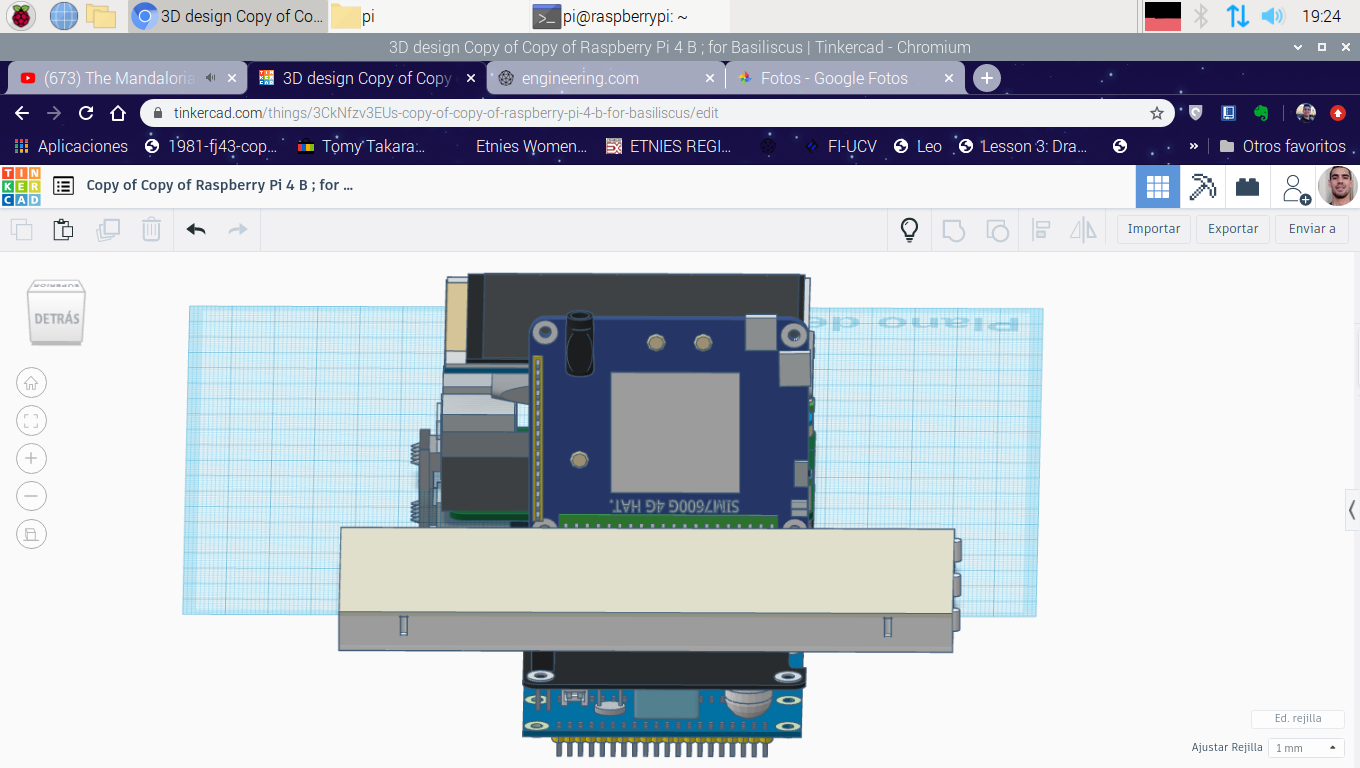Redo the last action
The width and height of the screenshot is (1360, 768).
[x=238, y=230]
